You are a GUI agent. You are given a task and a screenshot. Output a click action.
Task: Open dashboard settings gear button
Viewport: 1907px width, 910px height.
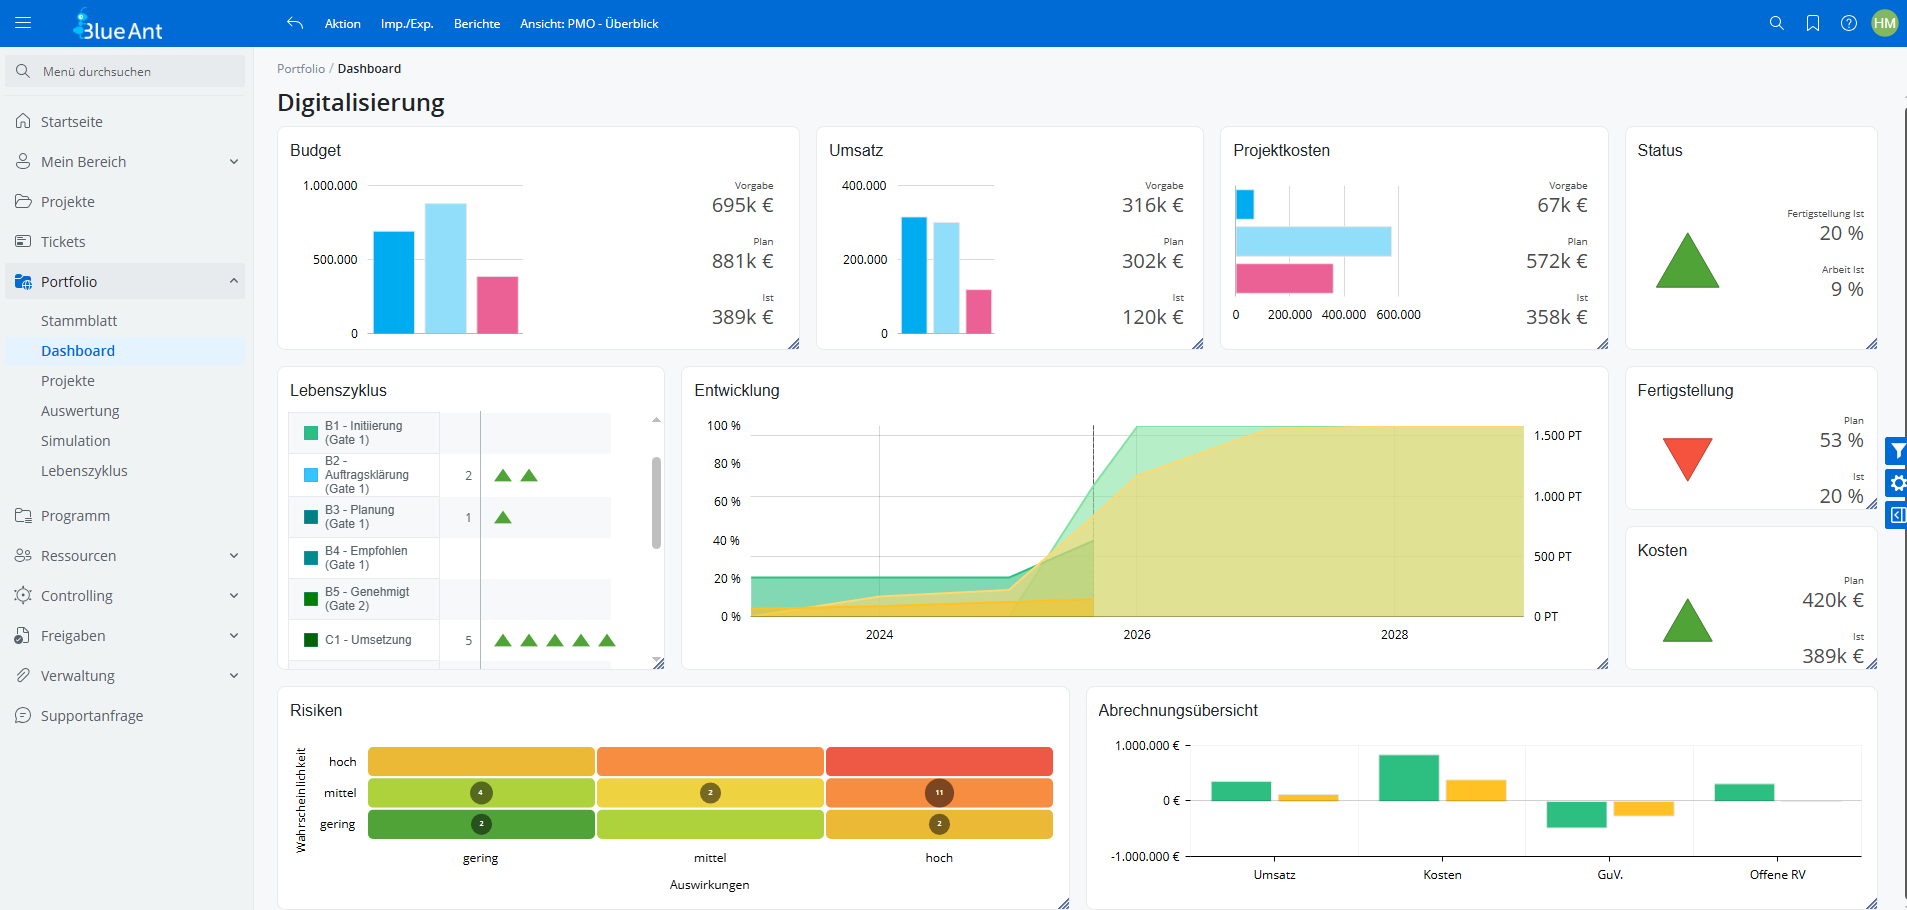pos(1896,483)
